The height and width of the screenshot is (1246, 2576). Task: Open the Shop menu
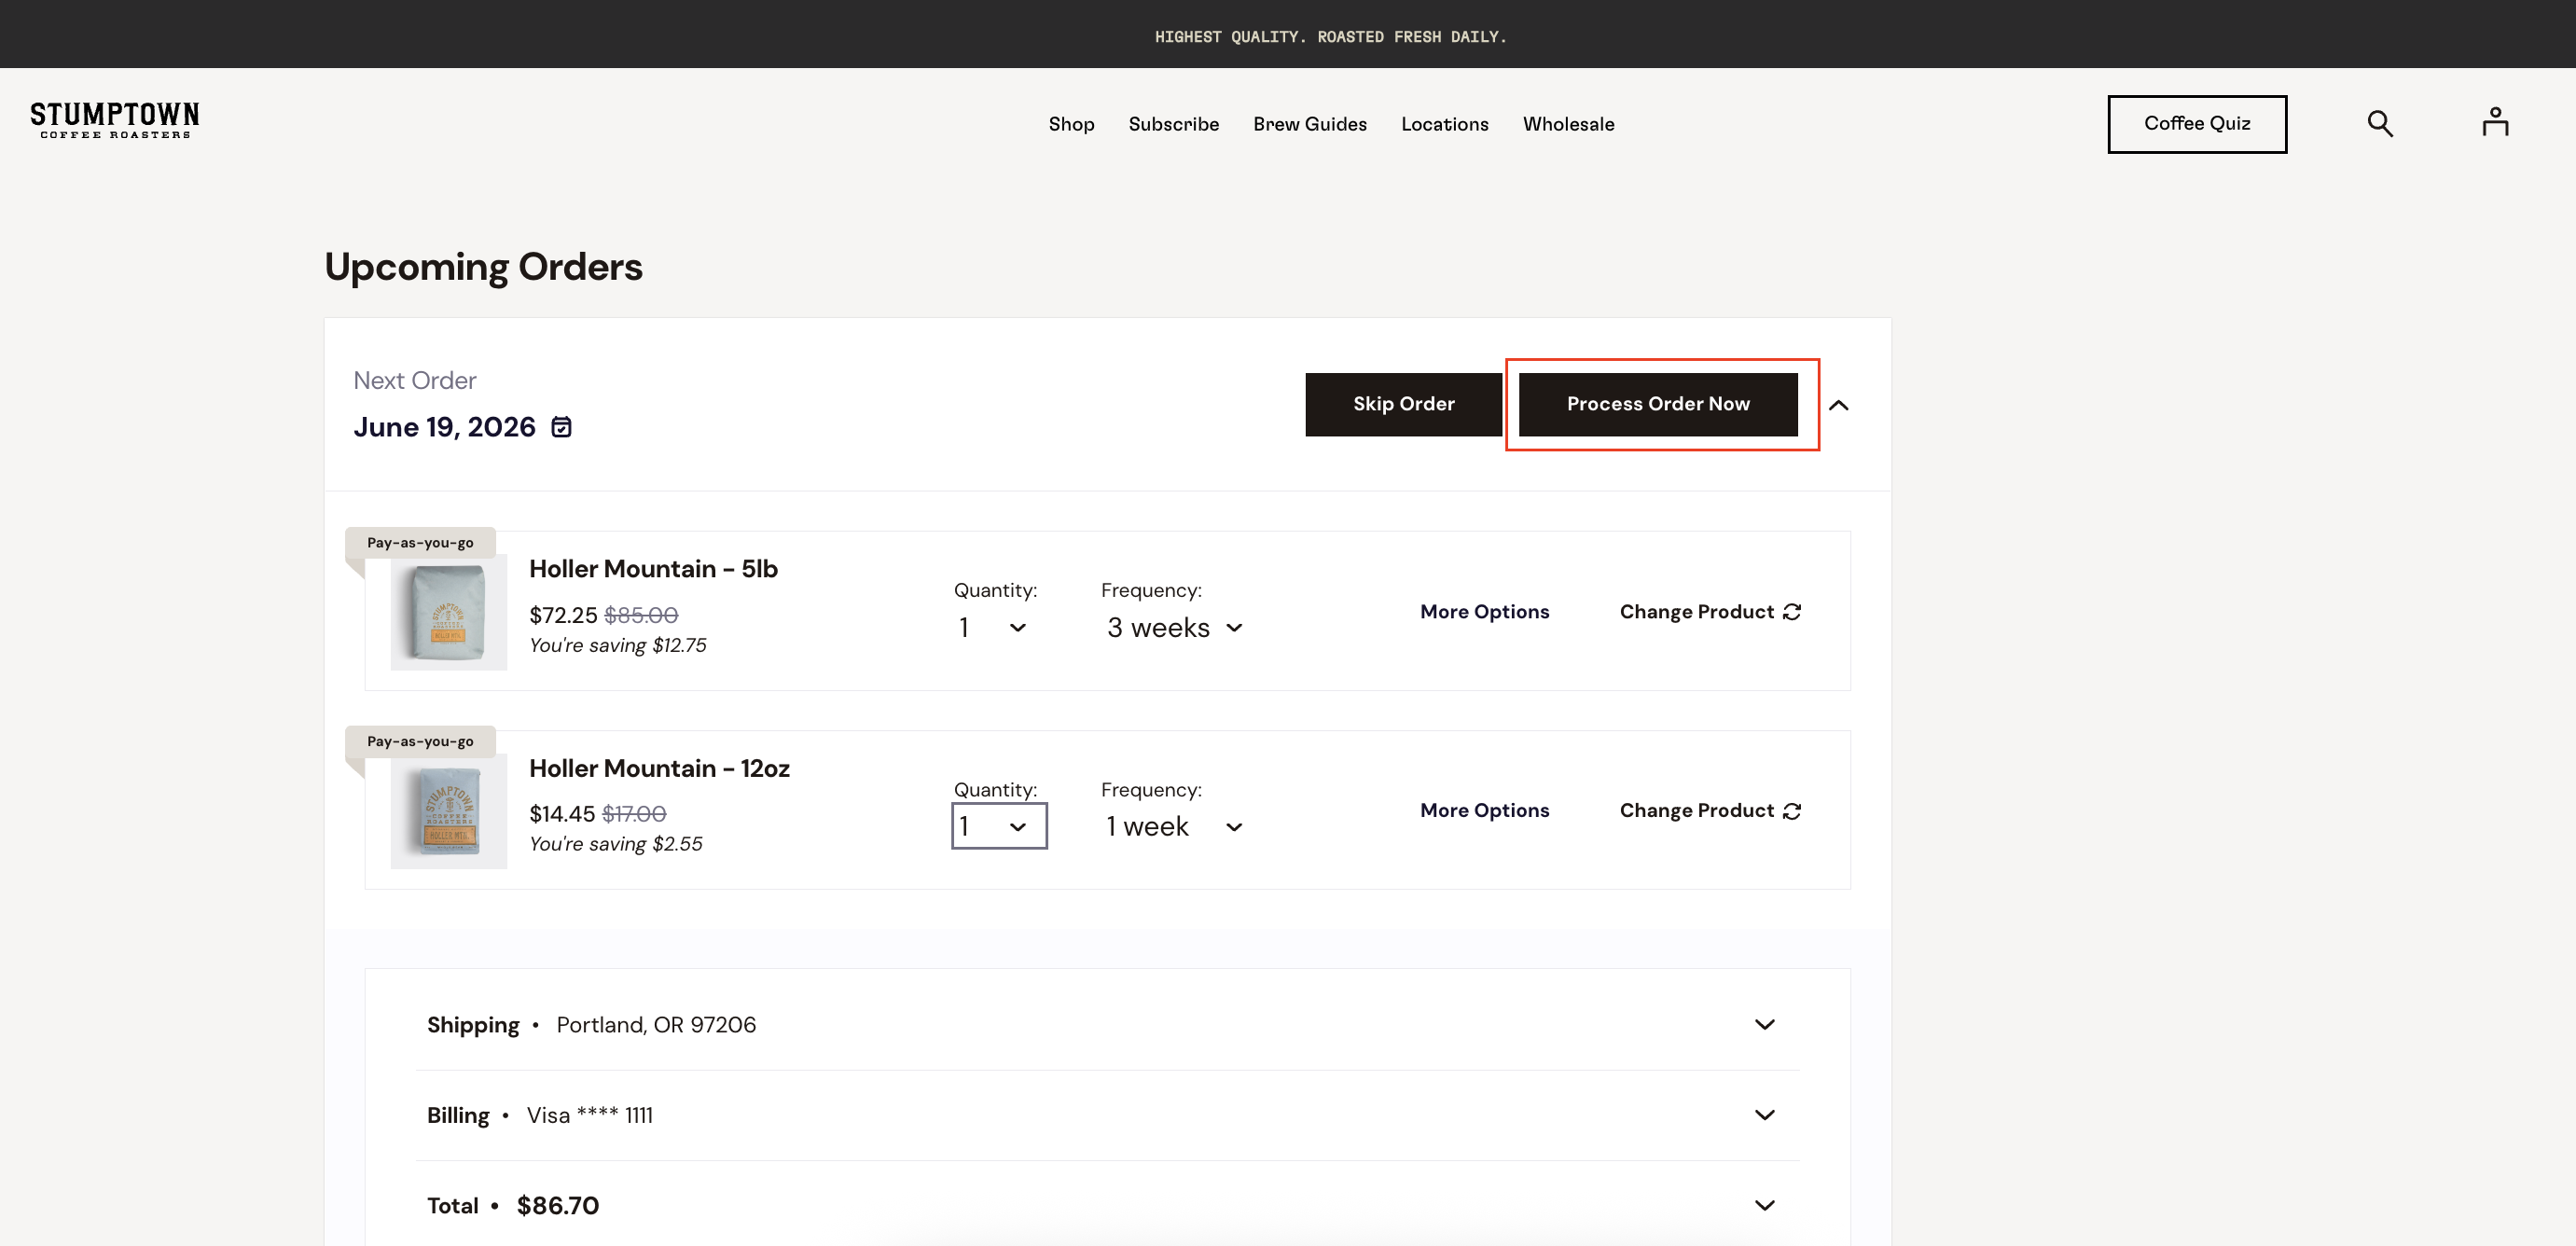click(1071, 124)
